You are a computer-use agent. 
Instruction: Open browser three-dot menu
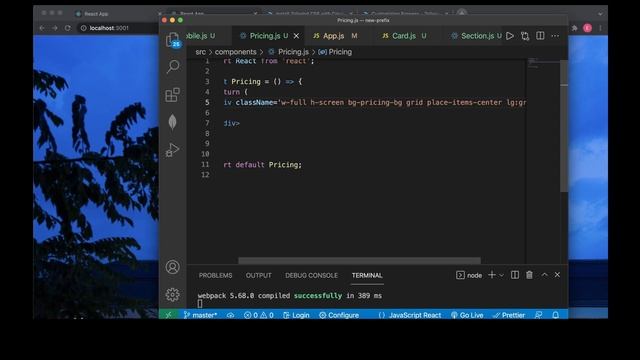(600, 28)
